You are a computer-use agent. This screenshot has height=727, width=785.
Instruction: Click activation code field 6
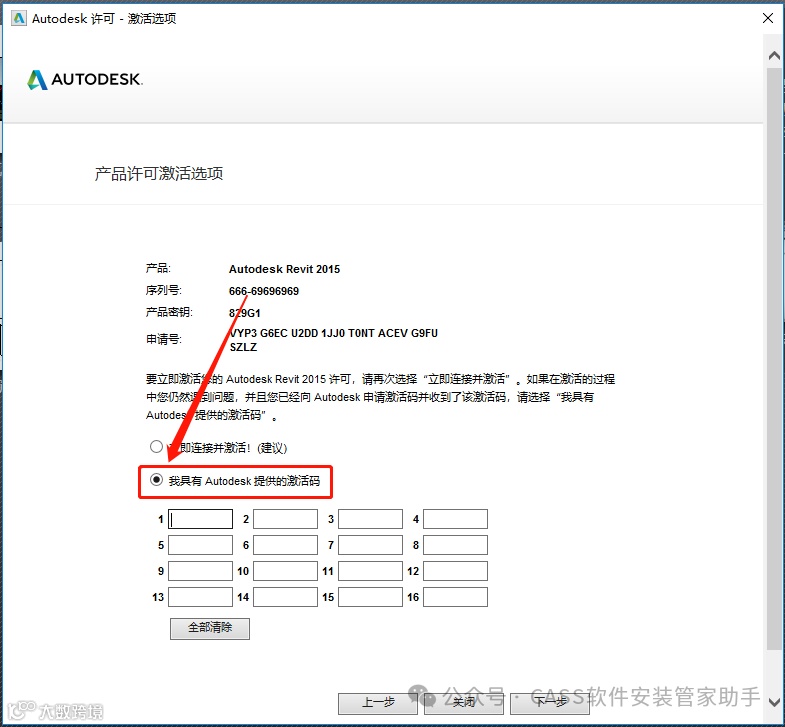285,545
